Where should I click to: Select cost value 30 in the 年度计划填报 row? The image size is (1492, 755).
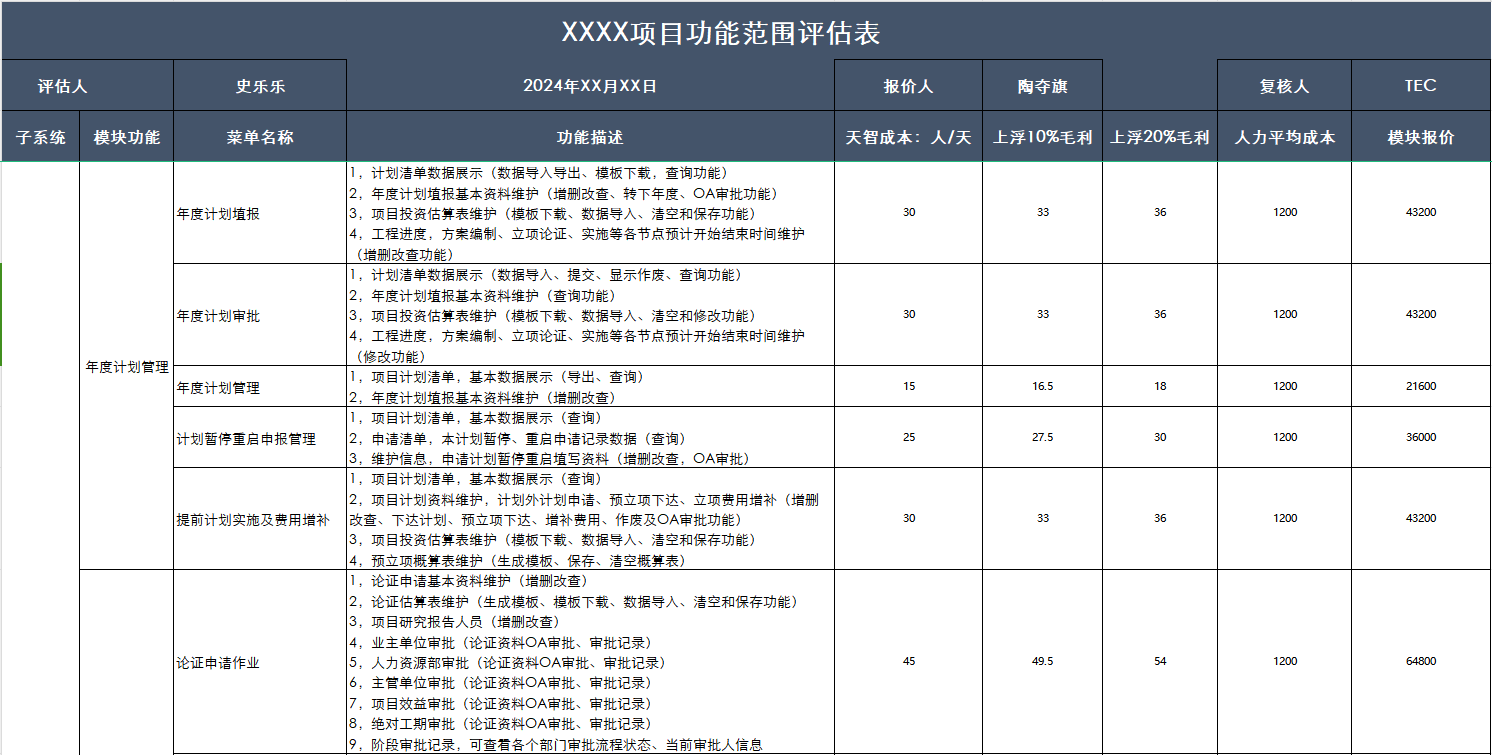[908, 212]
